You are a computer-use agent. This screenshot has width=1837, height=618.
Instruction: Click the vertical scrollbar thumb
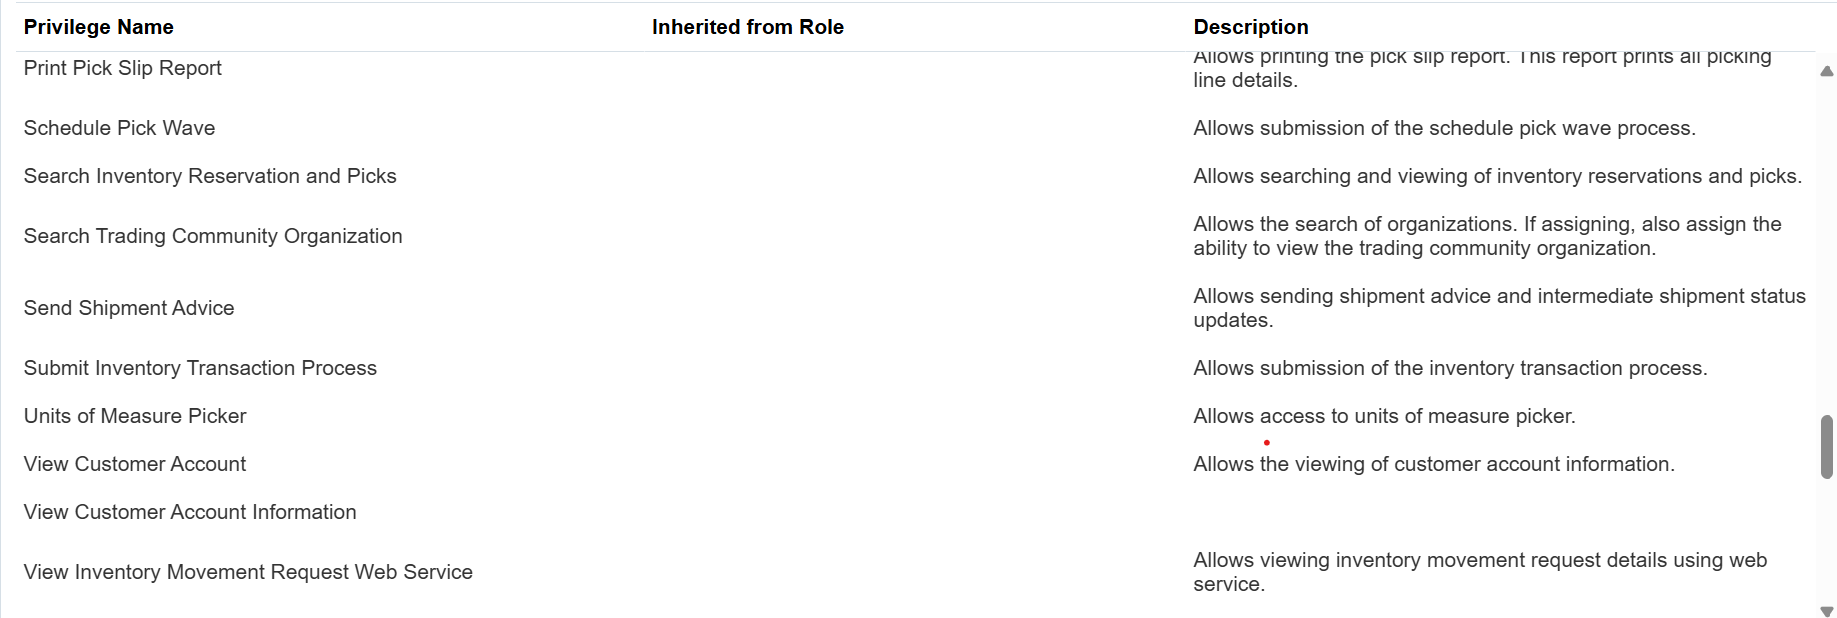coord(1827,447)
